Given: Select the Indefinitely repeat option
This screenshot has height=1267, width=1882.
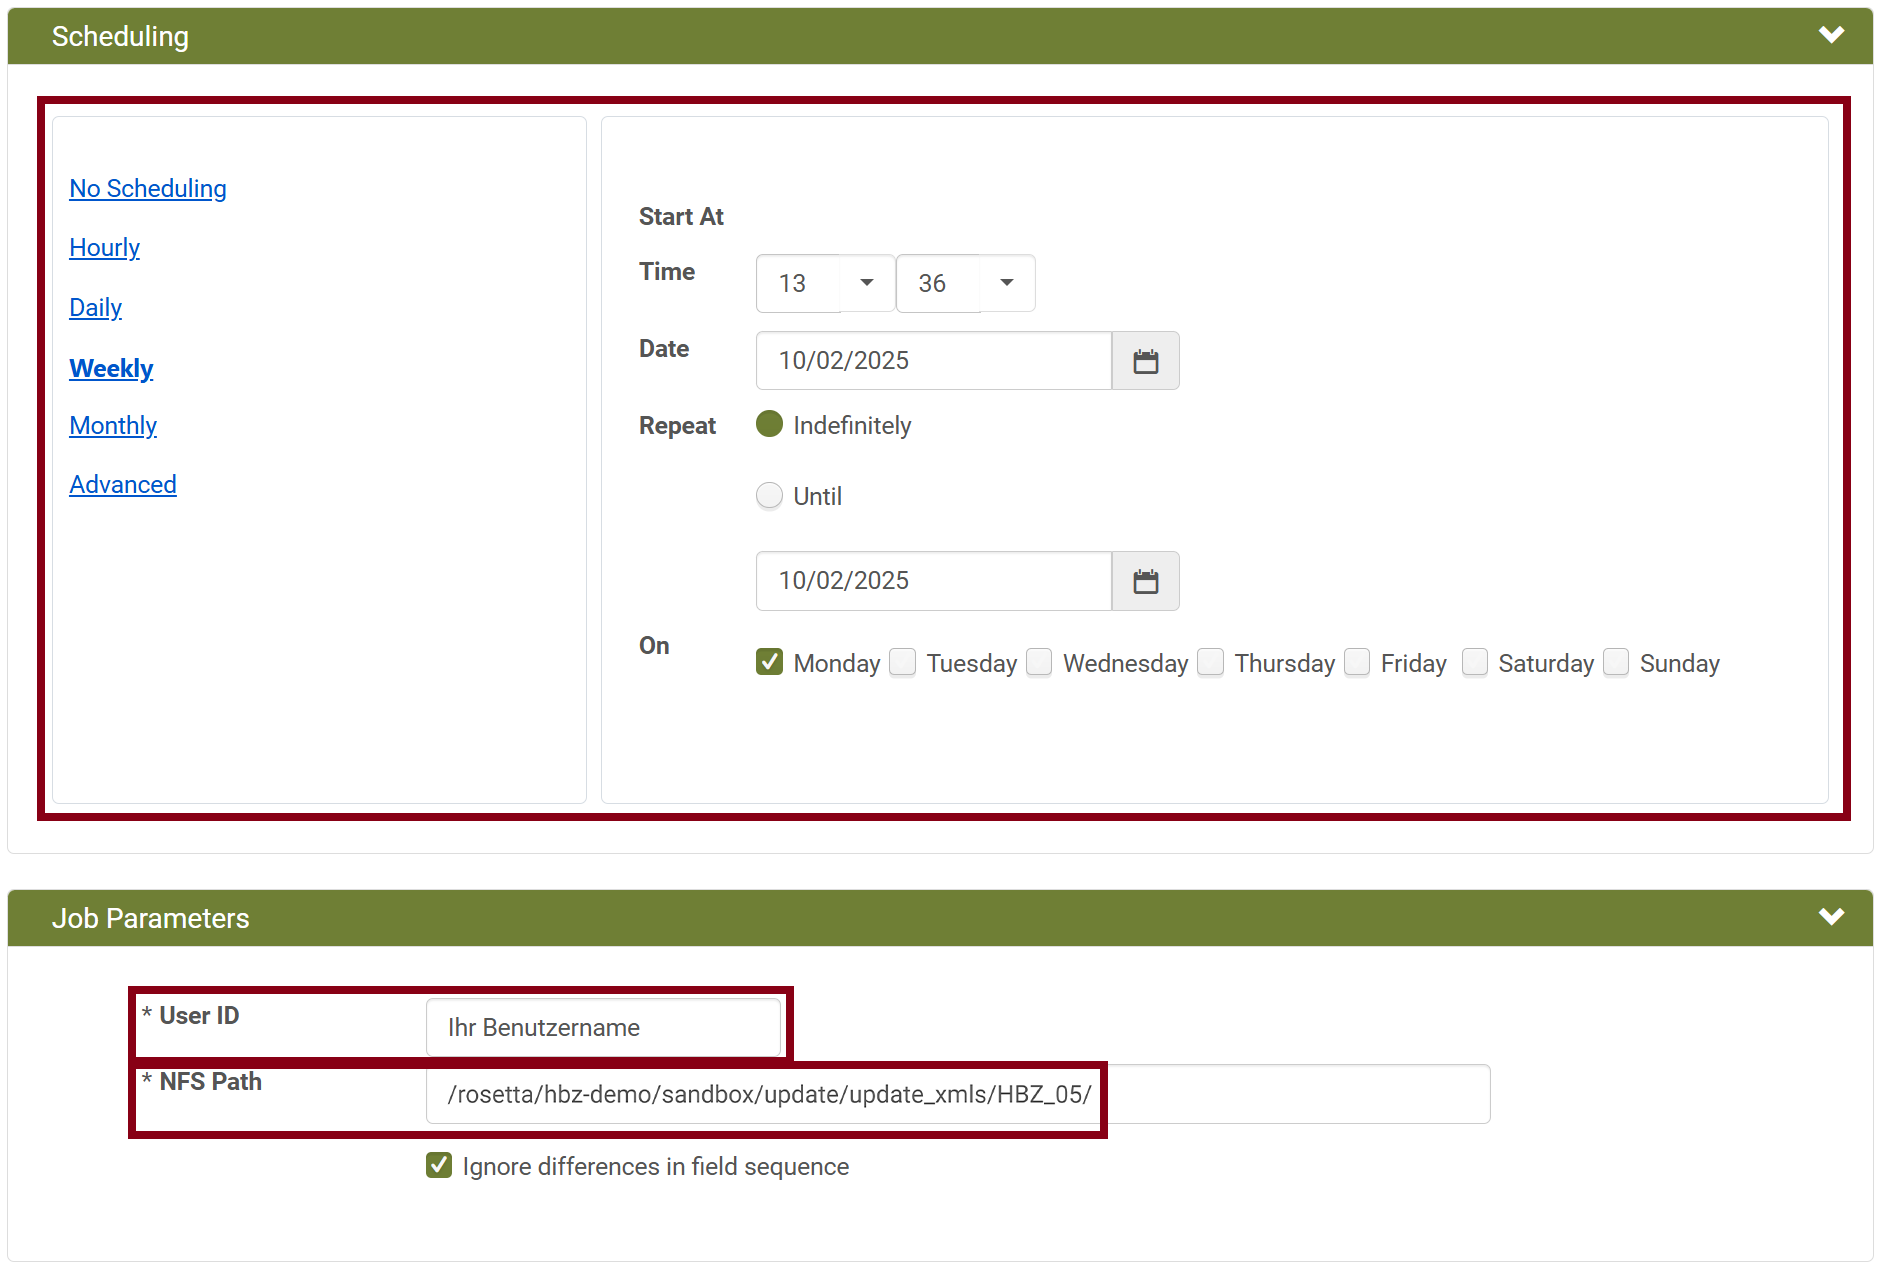Looking at the screenshot, I should coord(769,424).
